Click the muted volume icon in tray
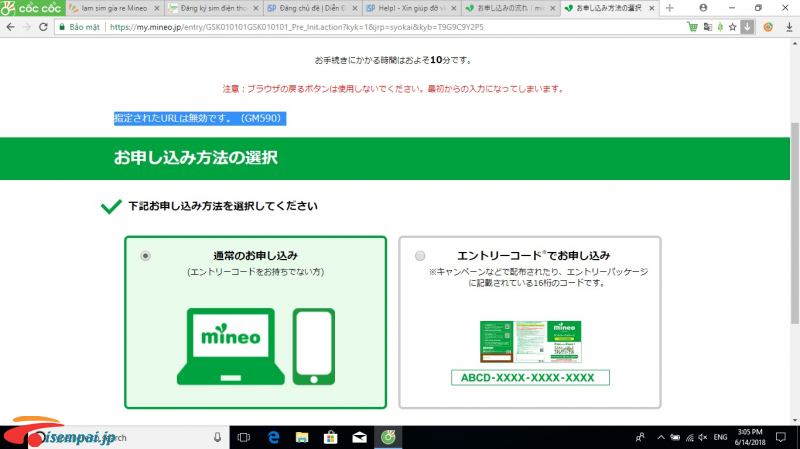This screenshot has width=800, height=449. click(703, 437)
